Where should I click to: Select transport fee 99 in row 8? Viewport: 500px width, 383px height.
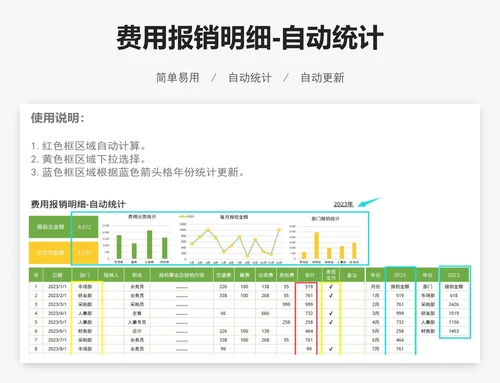pos(223,349)
